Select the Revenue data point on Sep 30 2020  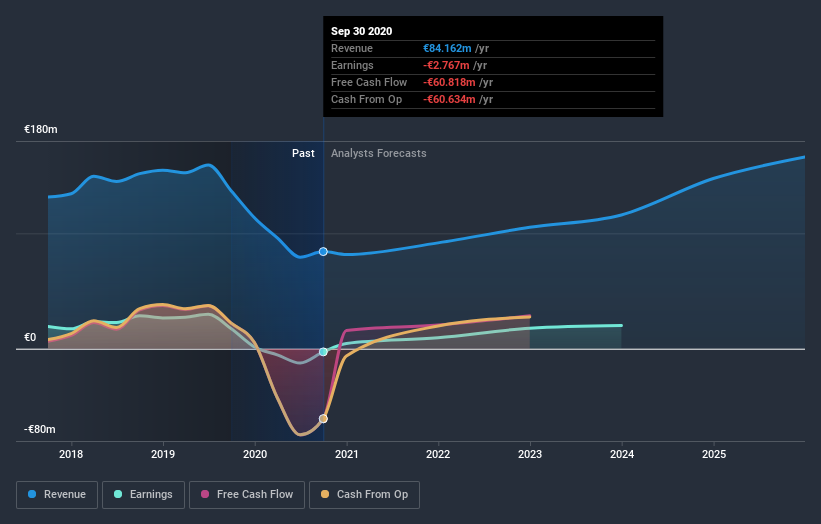coord(323,252)
